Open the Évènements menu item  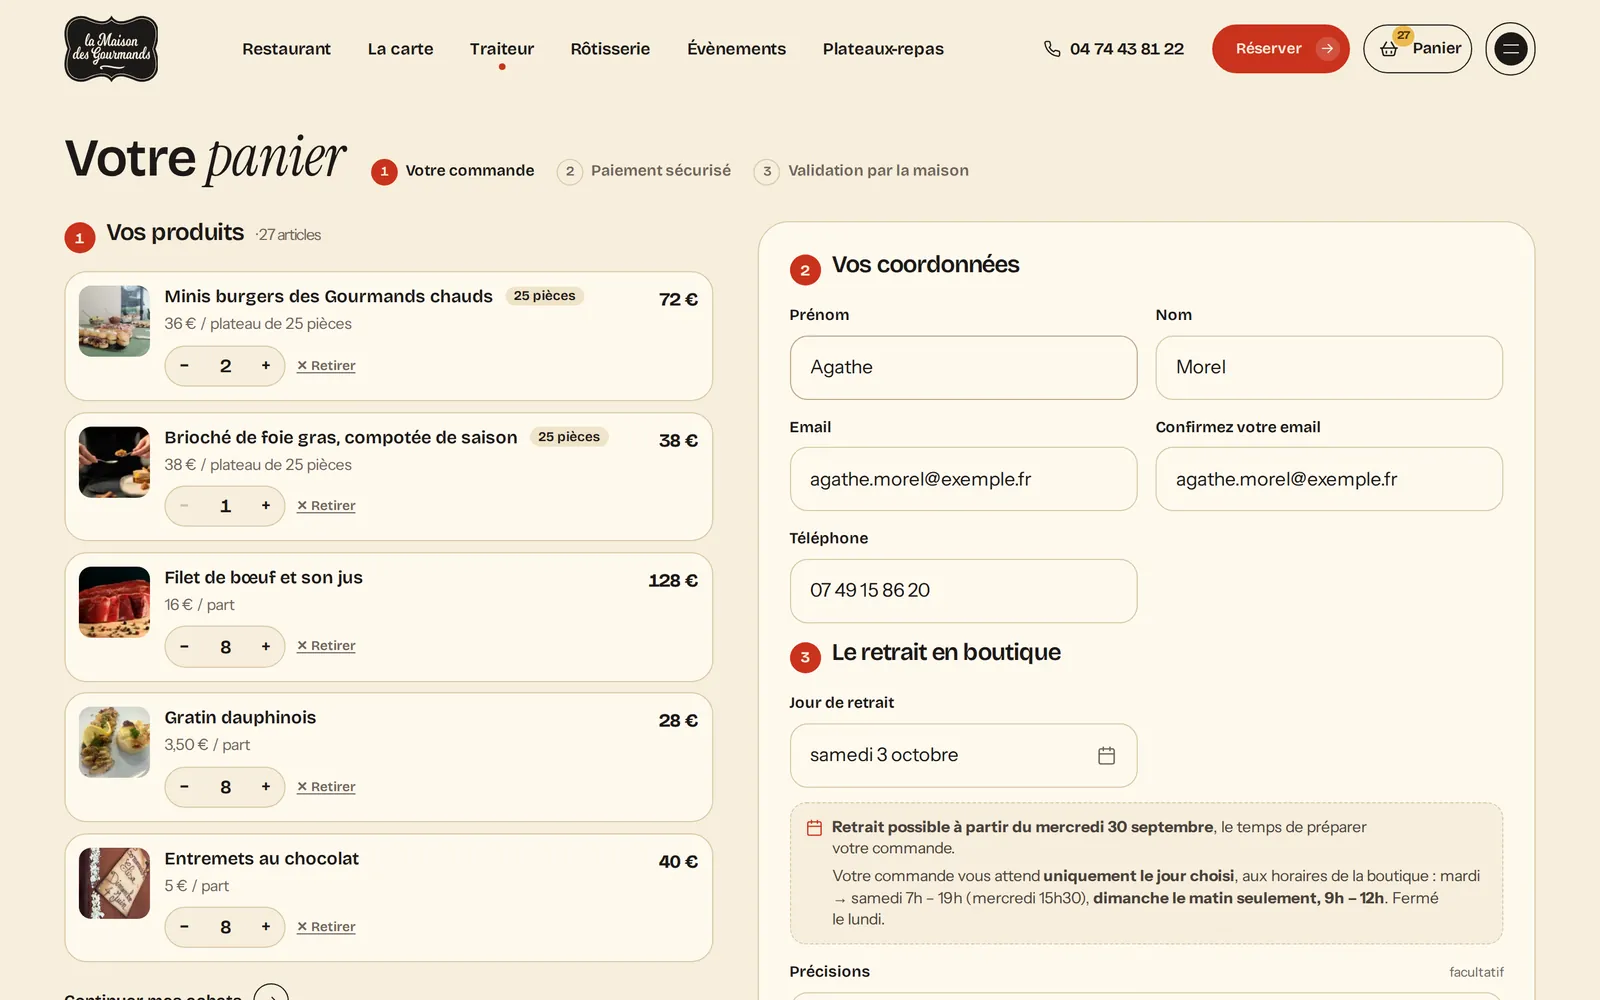[x=736, y=49]
